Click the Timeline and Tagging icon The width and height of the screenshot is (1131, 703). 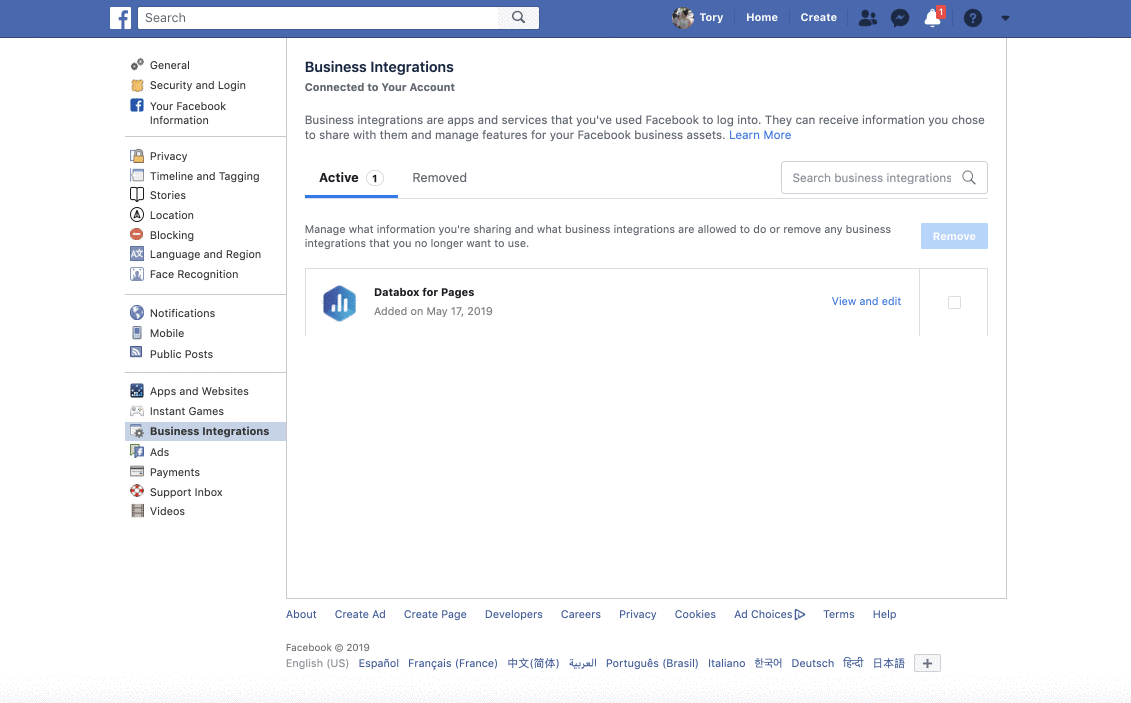[x=137, y=175]
